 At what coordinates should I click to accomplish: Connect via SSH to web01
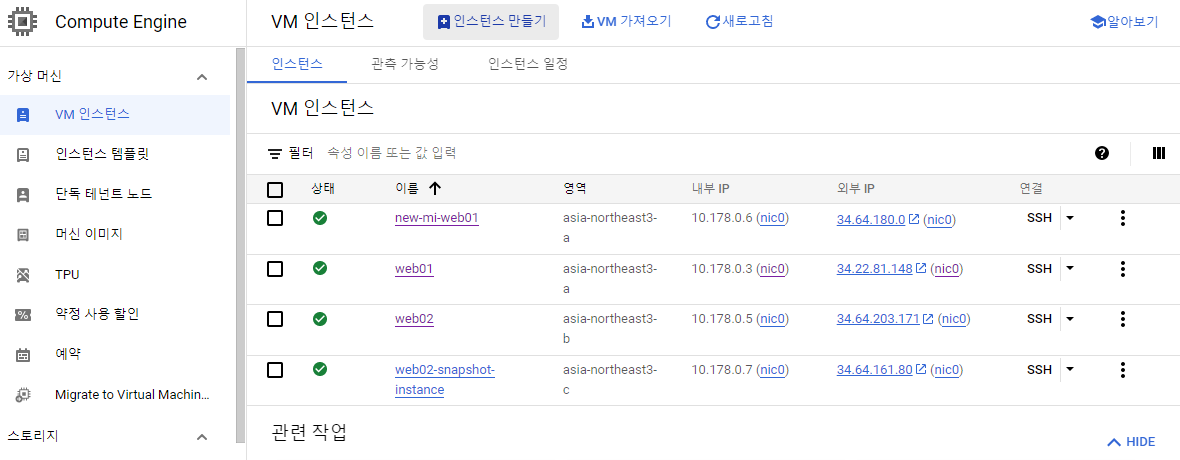pyautogui.click(x=1039, y=269)
